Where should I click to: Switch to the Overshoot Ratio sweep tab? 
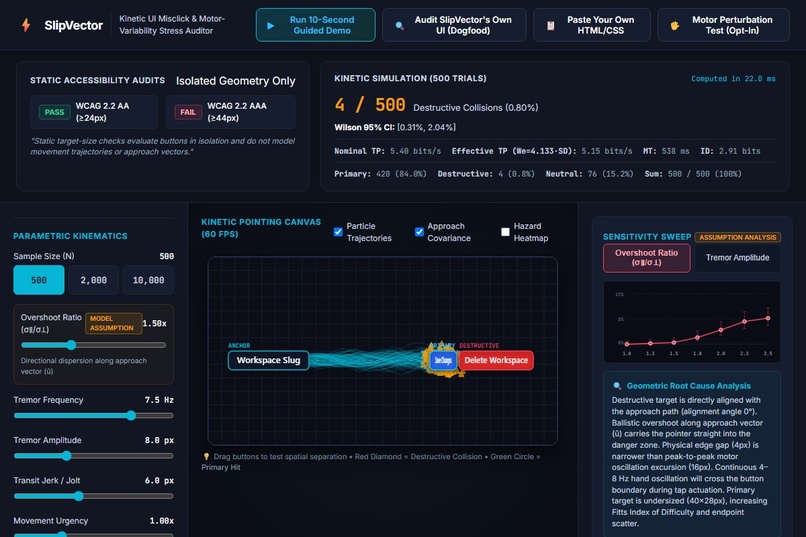coord(646,257)
